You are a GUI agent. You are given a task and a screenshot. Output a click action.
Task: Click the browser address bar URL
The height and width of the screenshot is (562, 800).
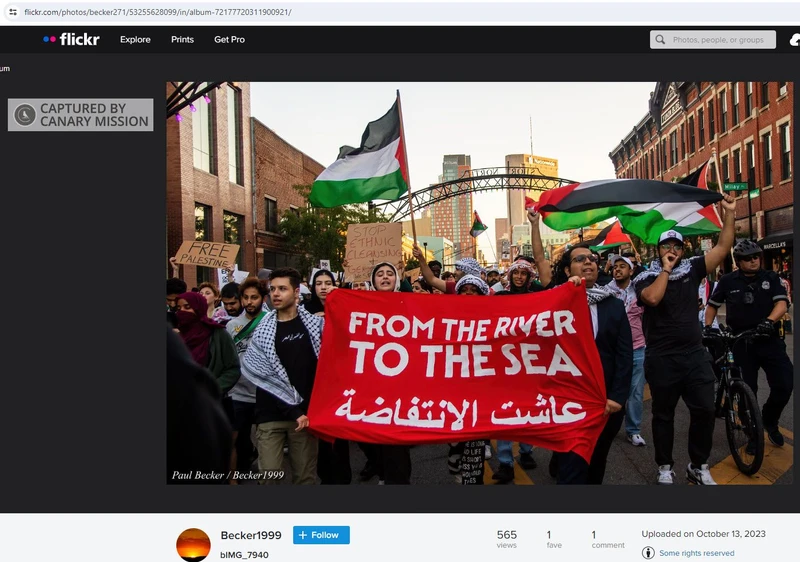coord(160,12)
